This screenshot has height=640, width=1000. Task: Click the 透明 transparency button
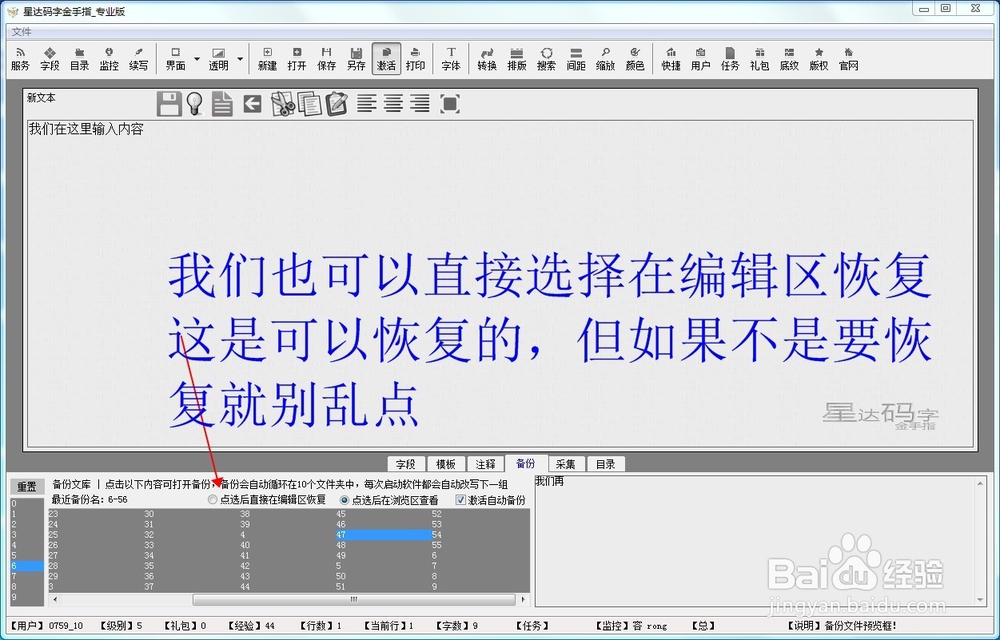219,59
